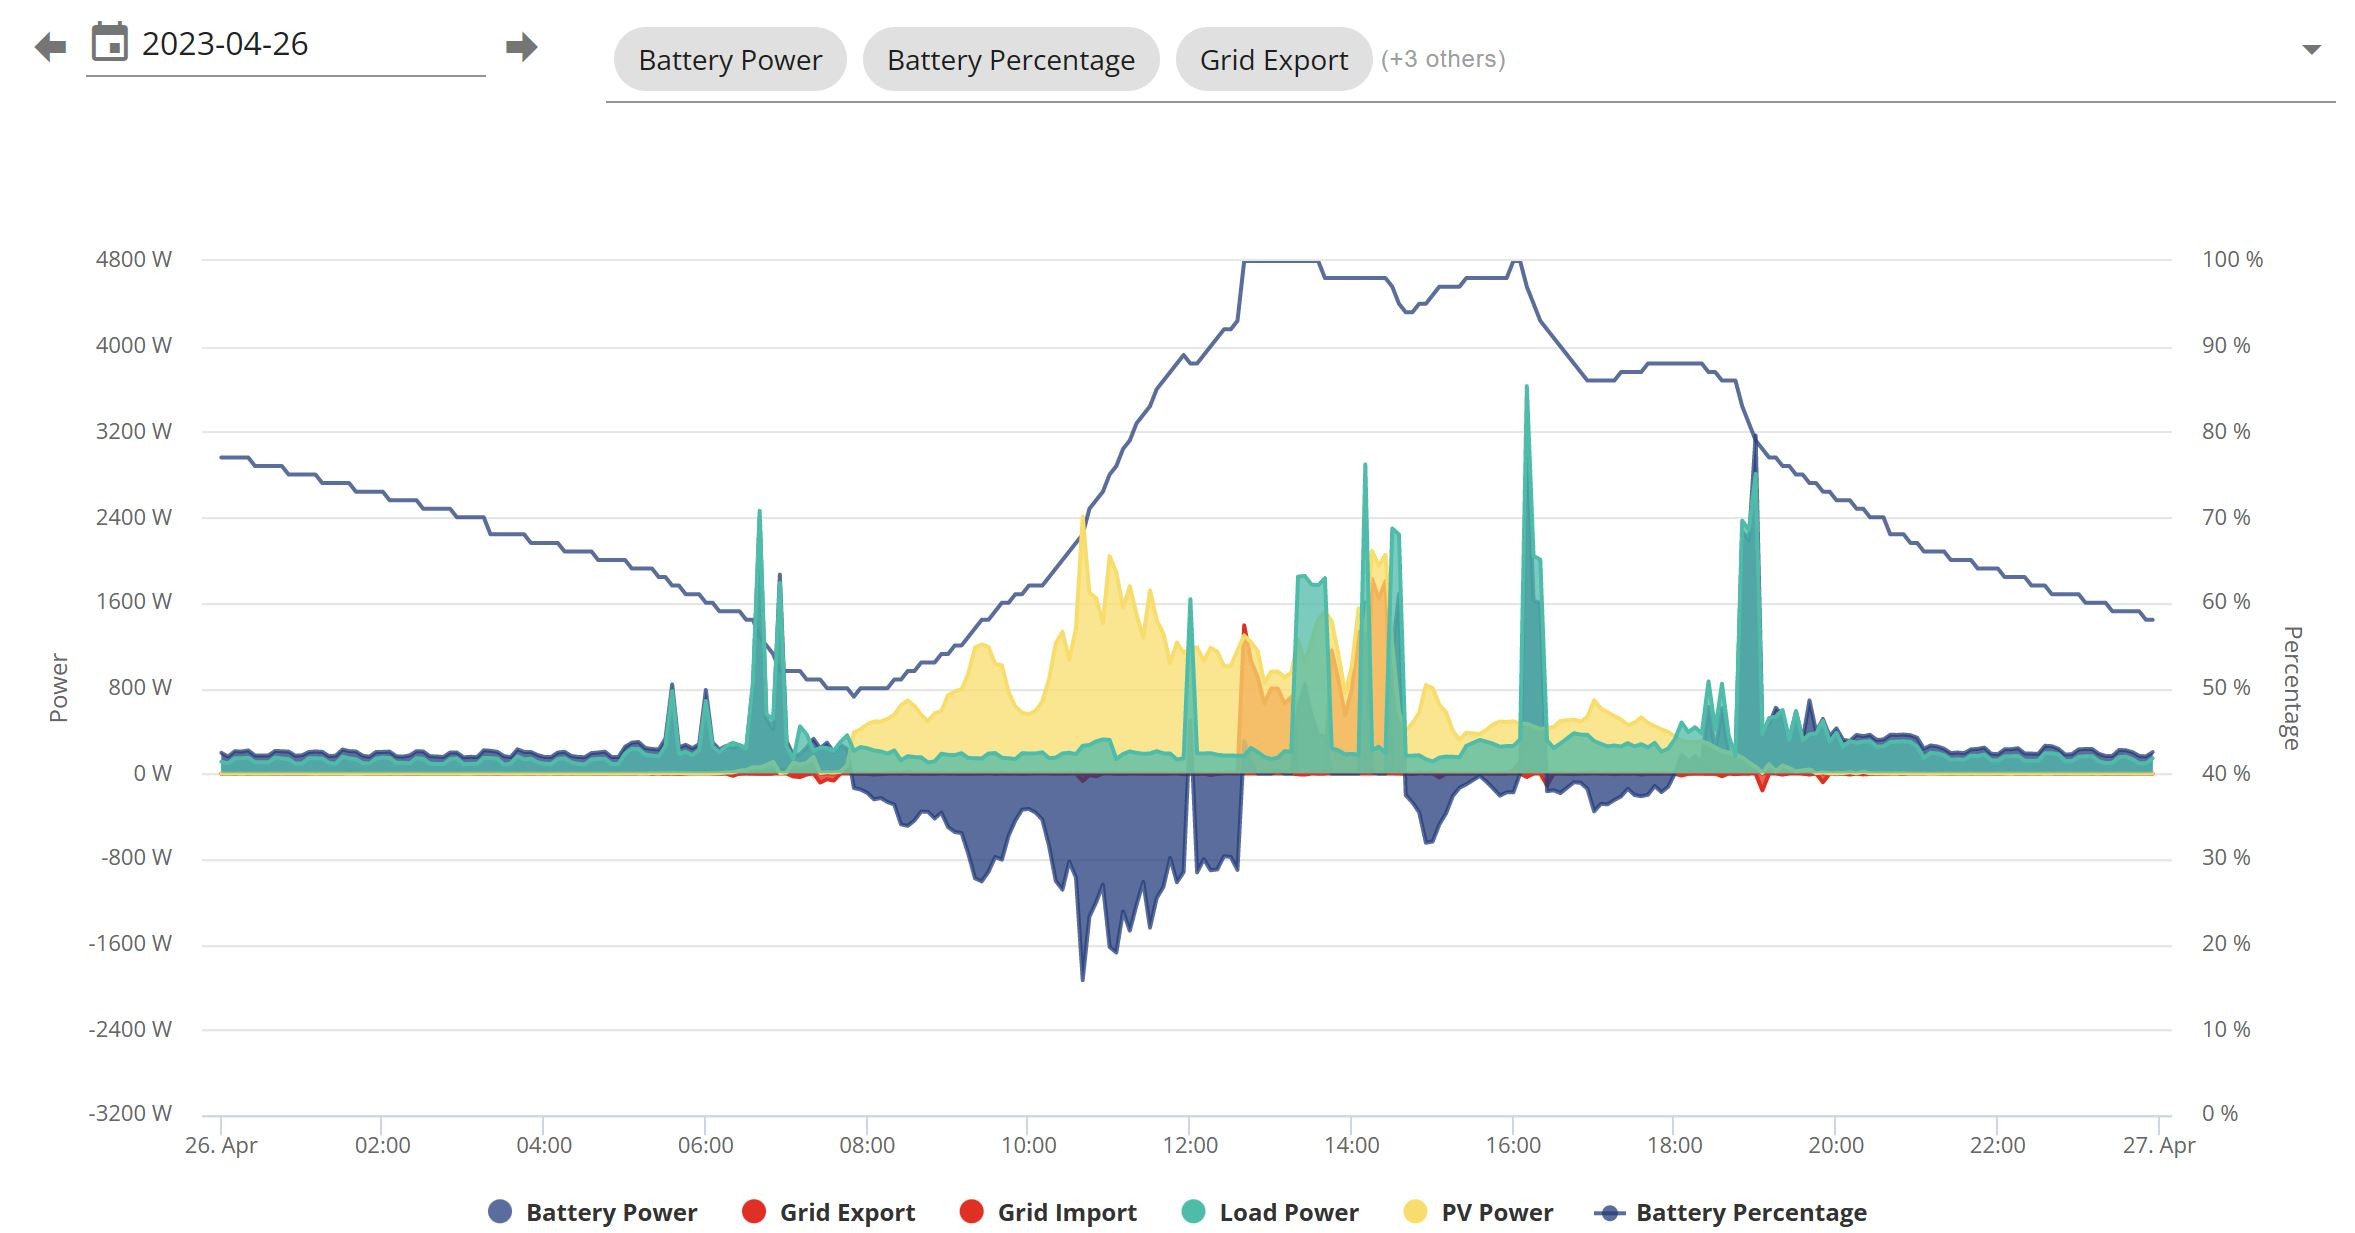
Task: Select the Battery Power chip
Action: coord(730,59)
